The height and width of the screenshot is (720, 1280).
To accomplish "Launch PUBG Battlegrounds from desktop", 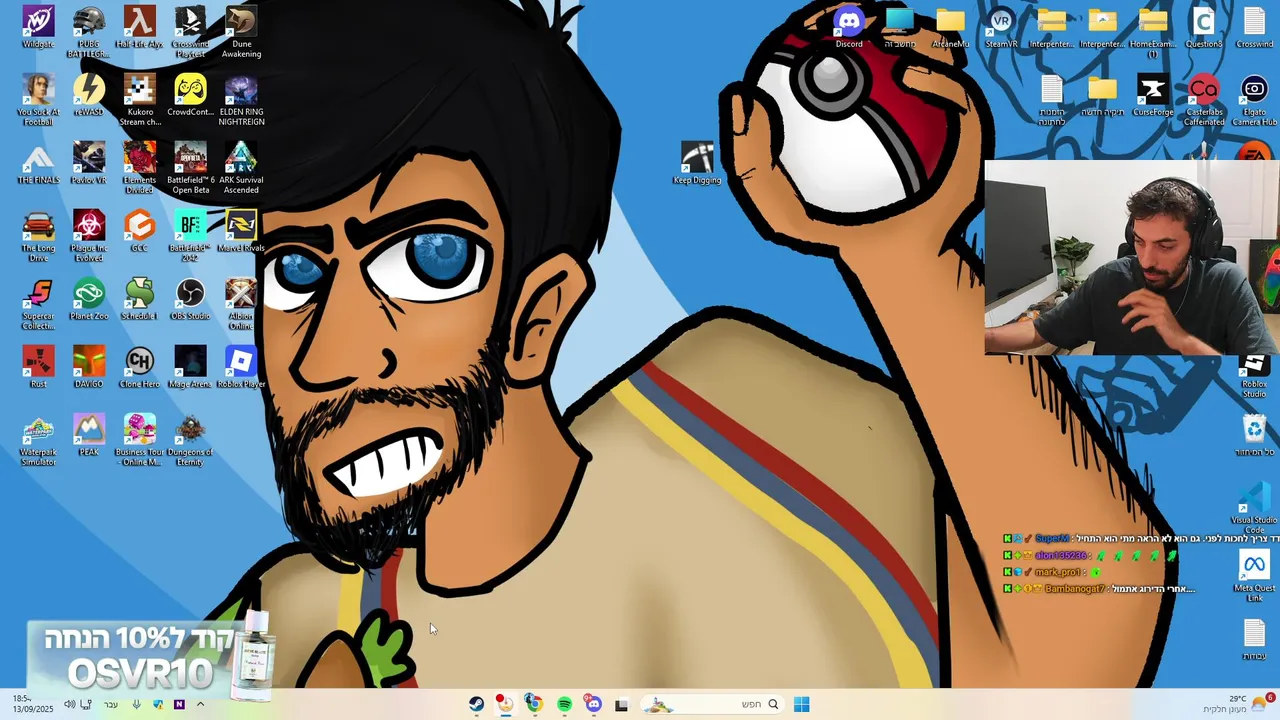I will (x=88, y=32).
